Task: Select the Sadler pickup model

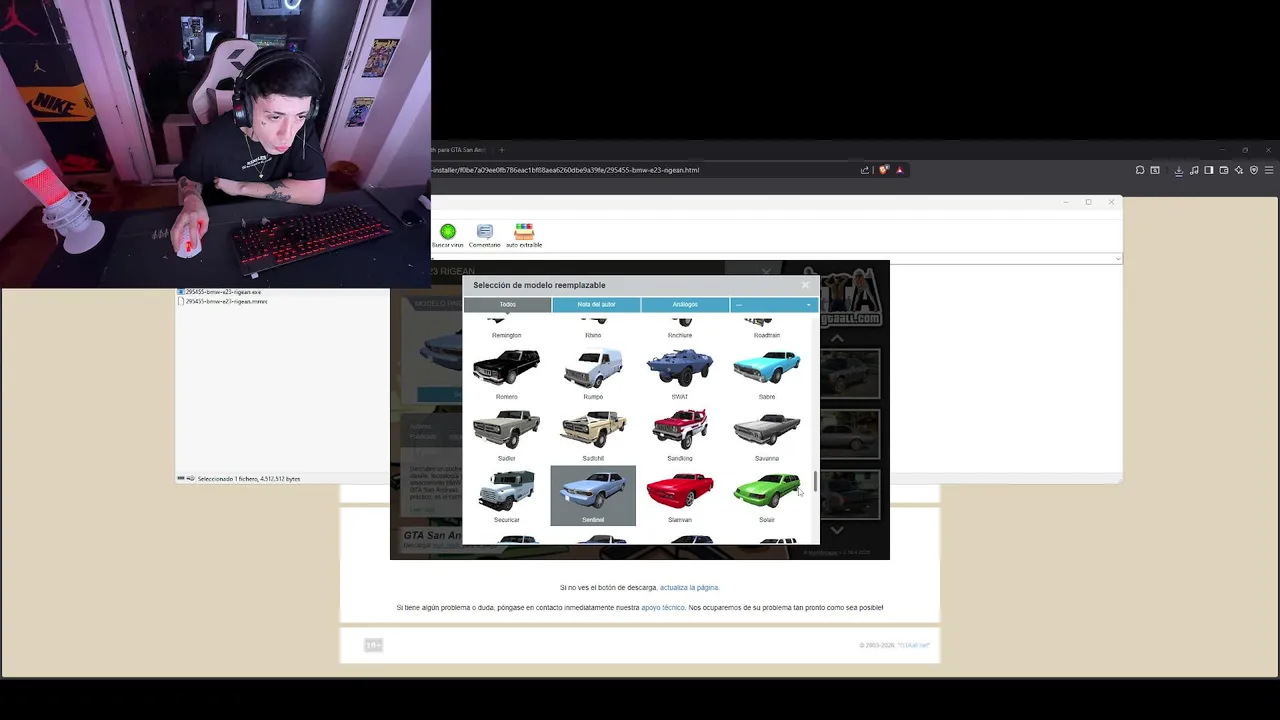Action: pos(506,435)
